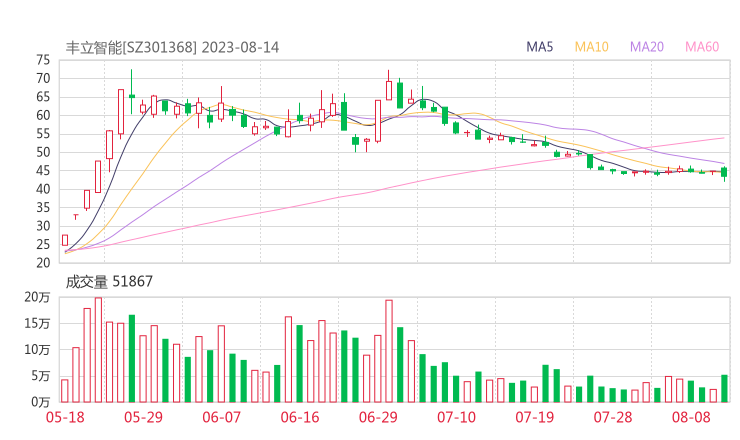Click the first red candlestick near price 25
740x440 pixels.
[65, 240]
